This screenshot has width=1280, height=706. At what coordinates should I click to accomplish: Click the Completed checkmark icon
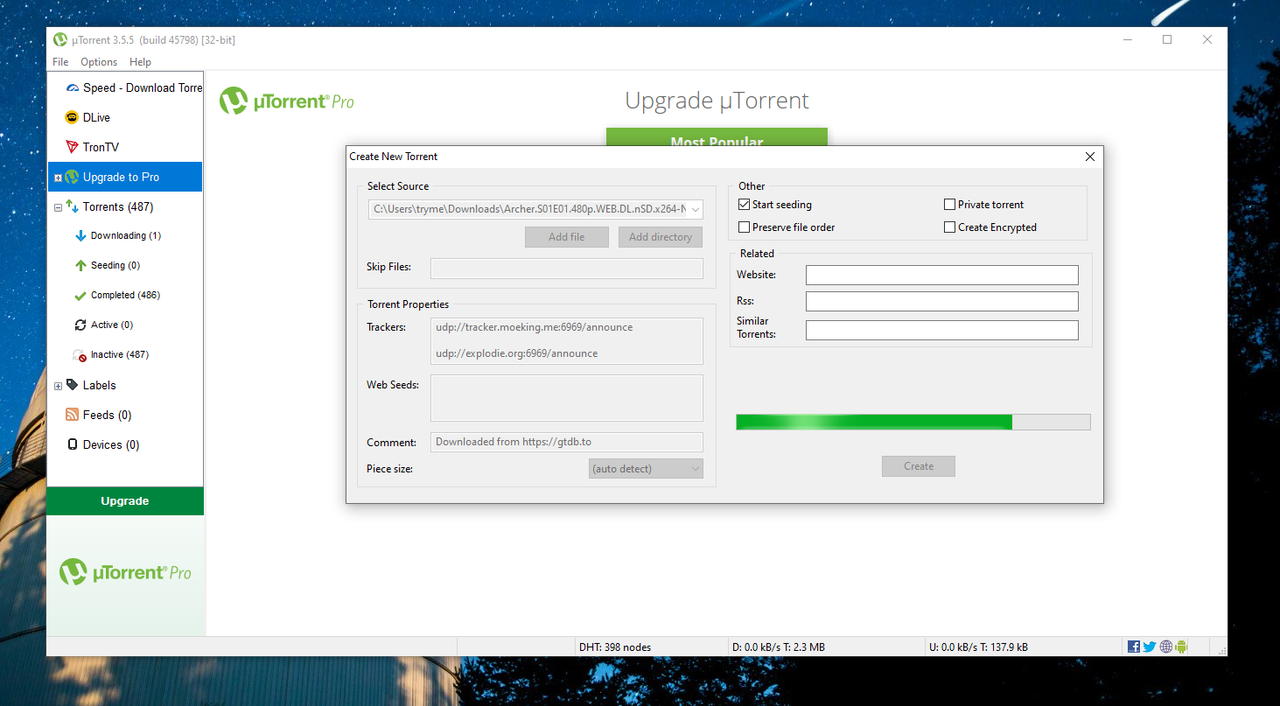pyautogui.click(x=81, y=296)
